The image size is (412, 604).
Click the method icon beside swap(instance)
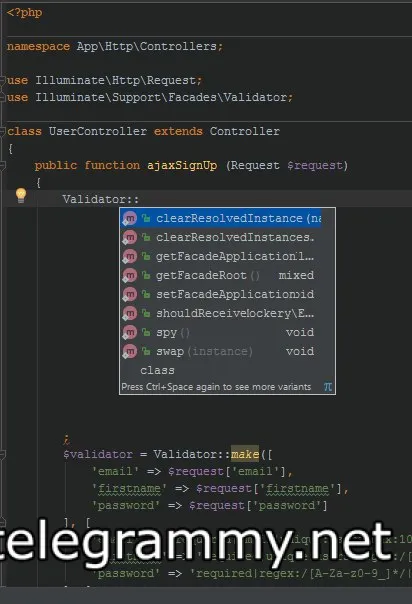[130, 351]
